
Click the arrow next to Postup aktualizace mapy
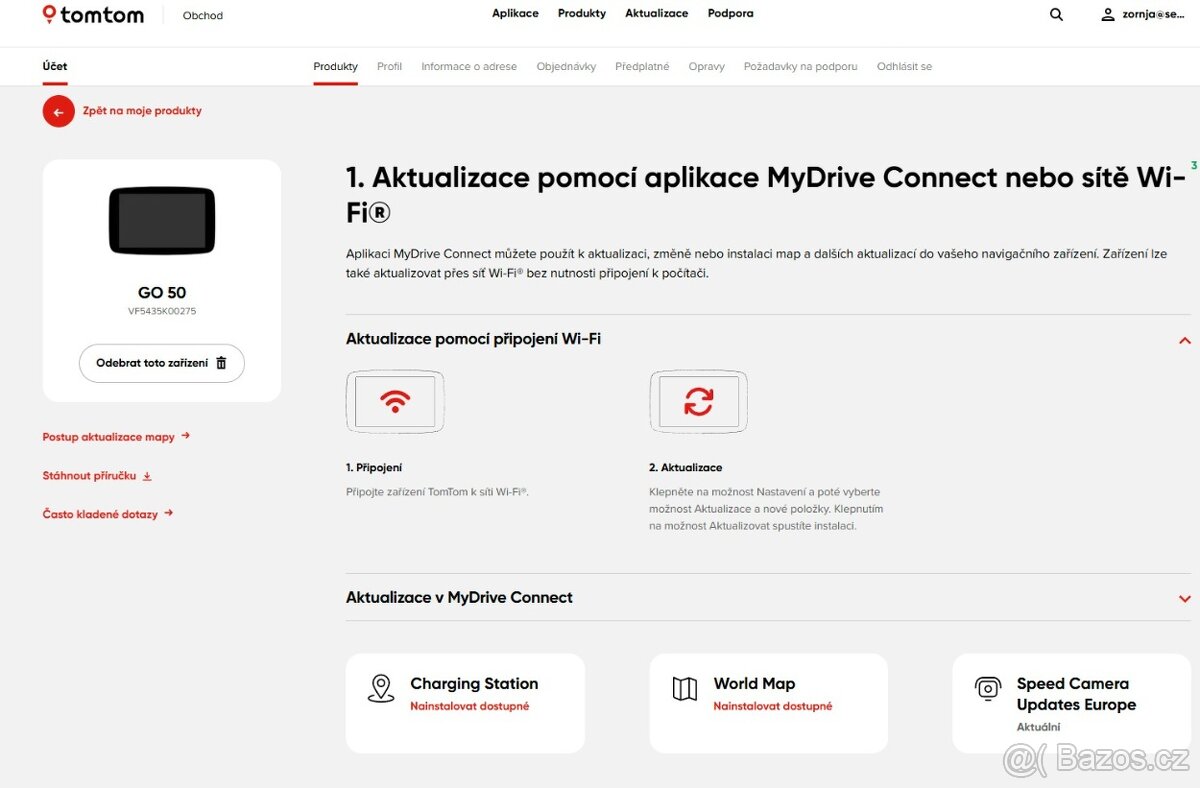(185, 436)
